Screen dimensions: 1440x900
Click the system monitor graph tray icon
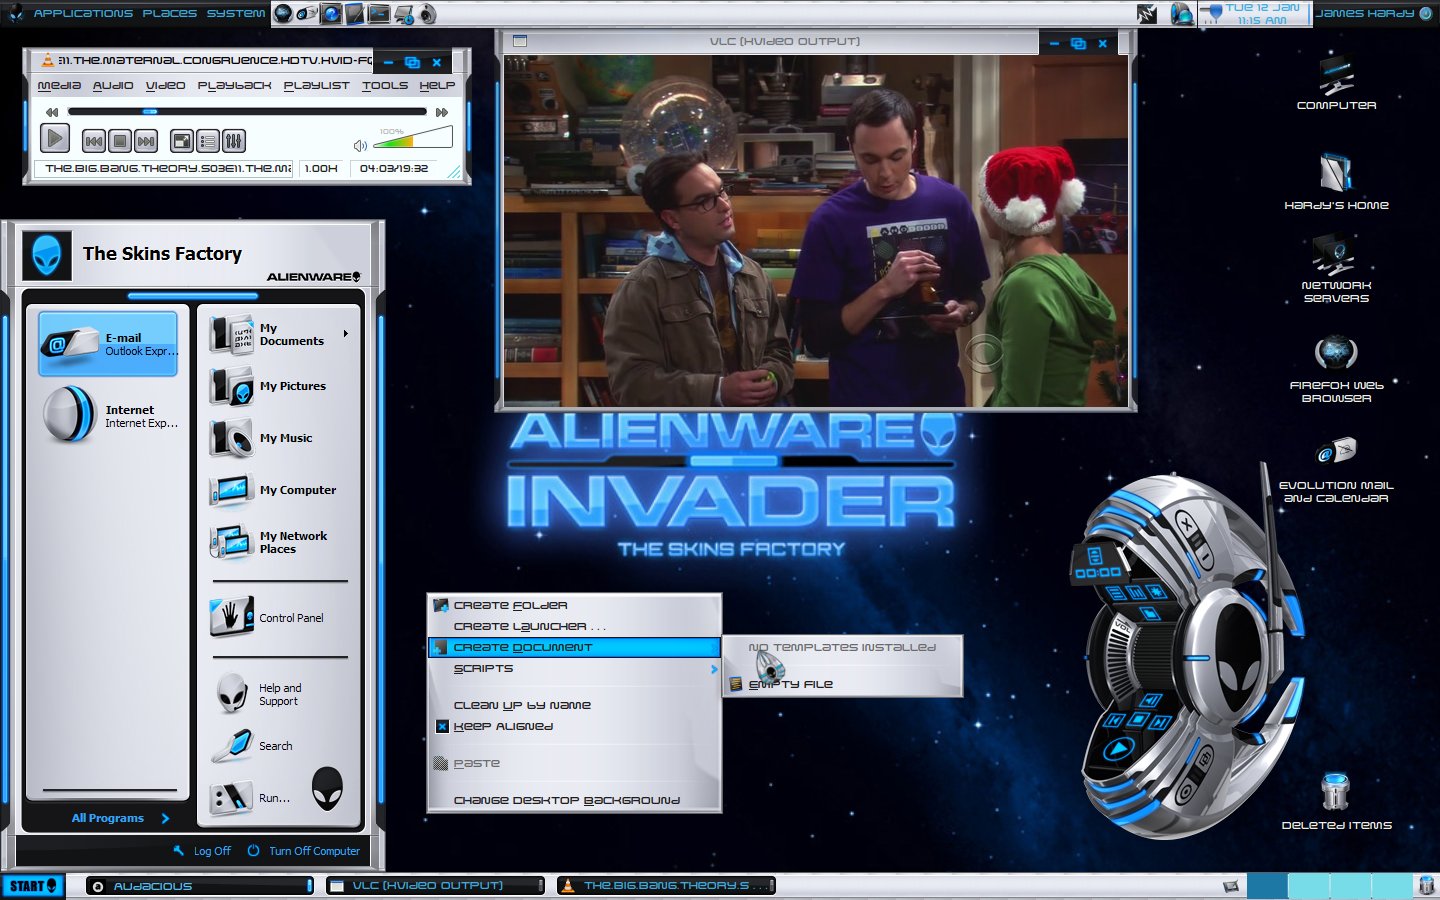[1147, 14]
